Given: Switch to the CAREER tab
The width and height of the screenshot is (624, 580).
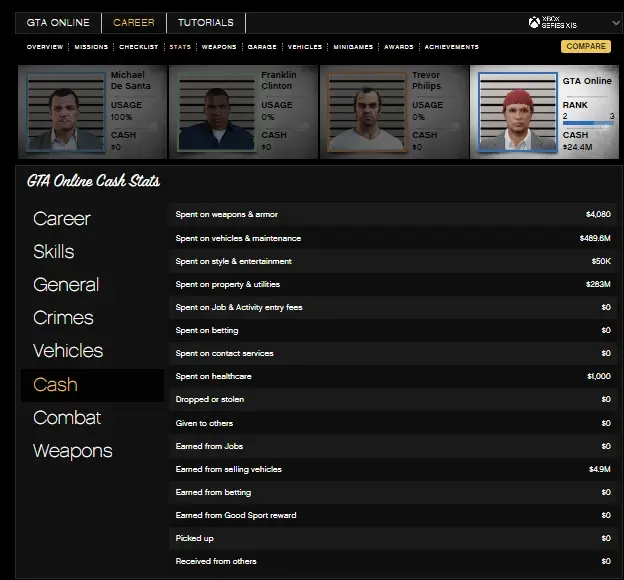Looking at the screenshot, I should [134, 23].
